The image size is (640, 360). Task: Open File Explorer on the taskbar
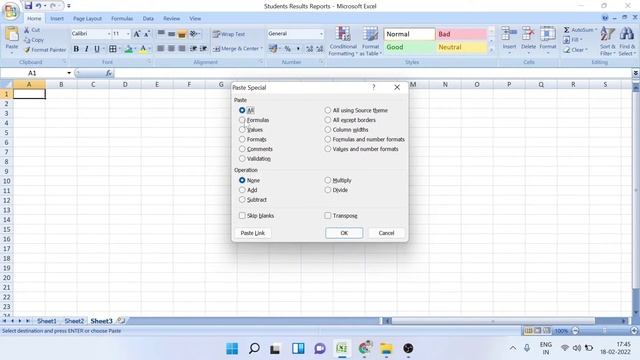pyautogui.click(x=386, y=348)
